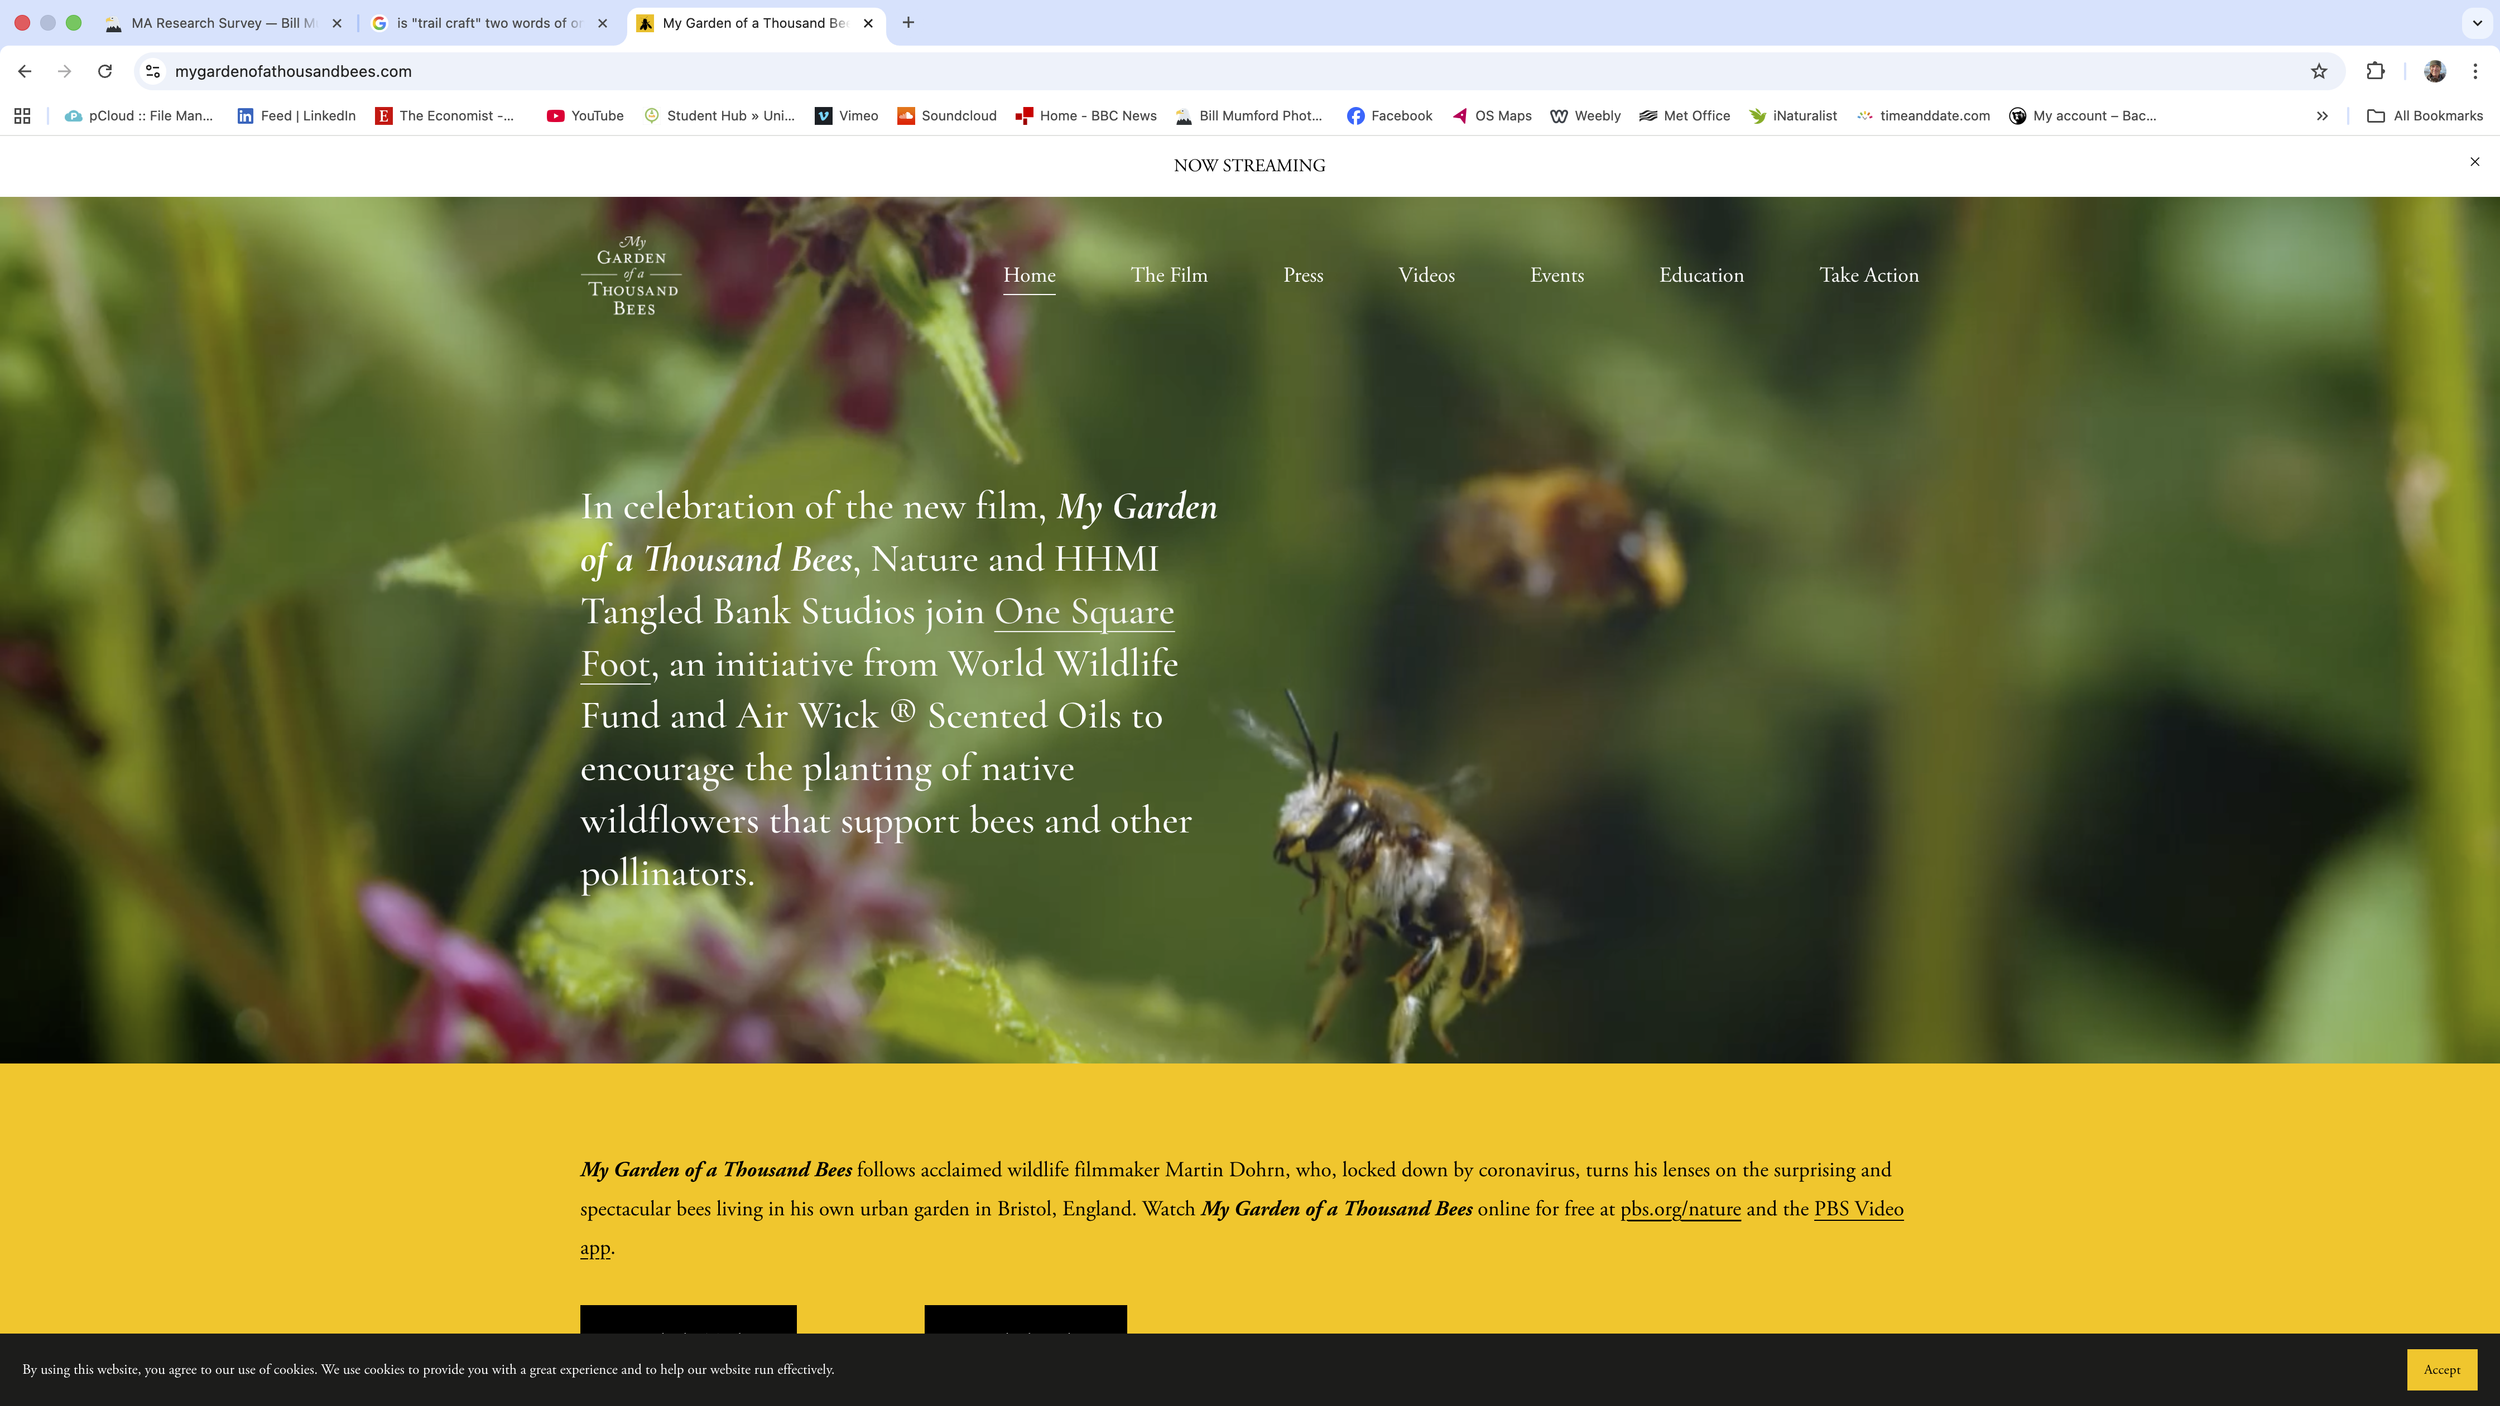Accept the cookies notice
This screenshot has width=2500, height=1406.
(x=2441, y=1370)
